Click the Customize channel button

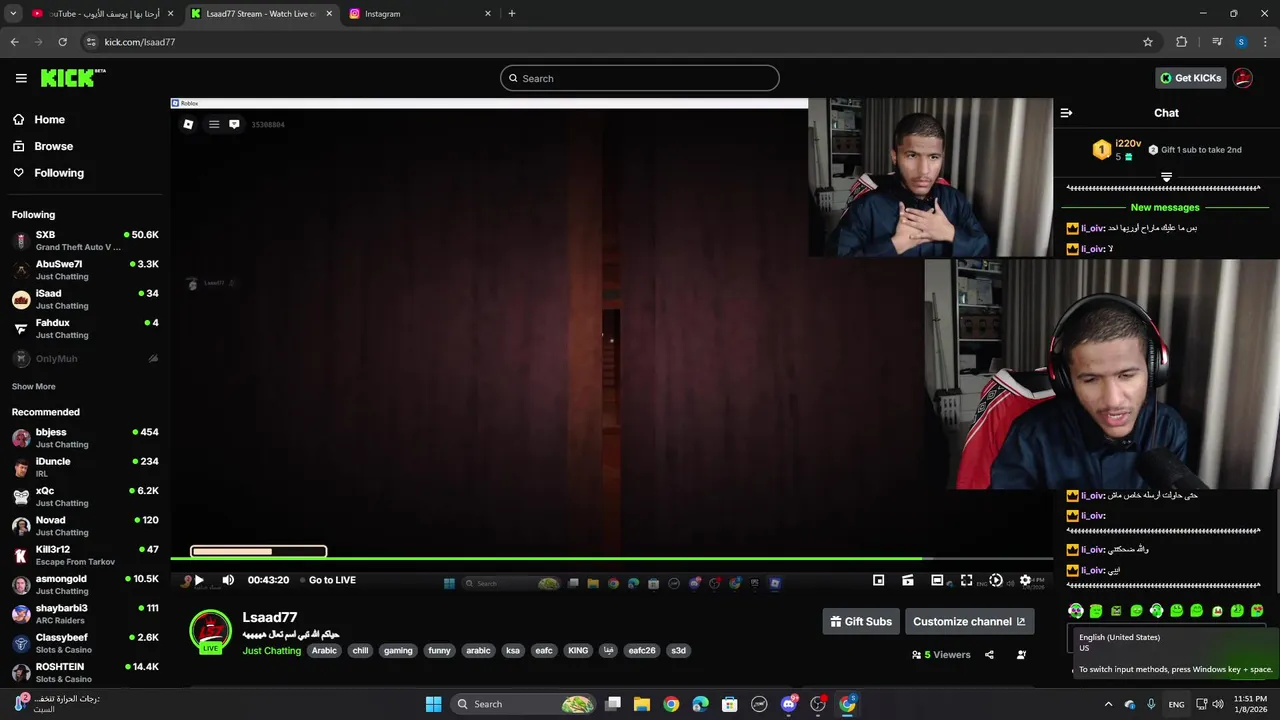coord(969,621)
